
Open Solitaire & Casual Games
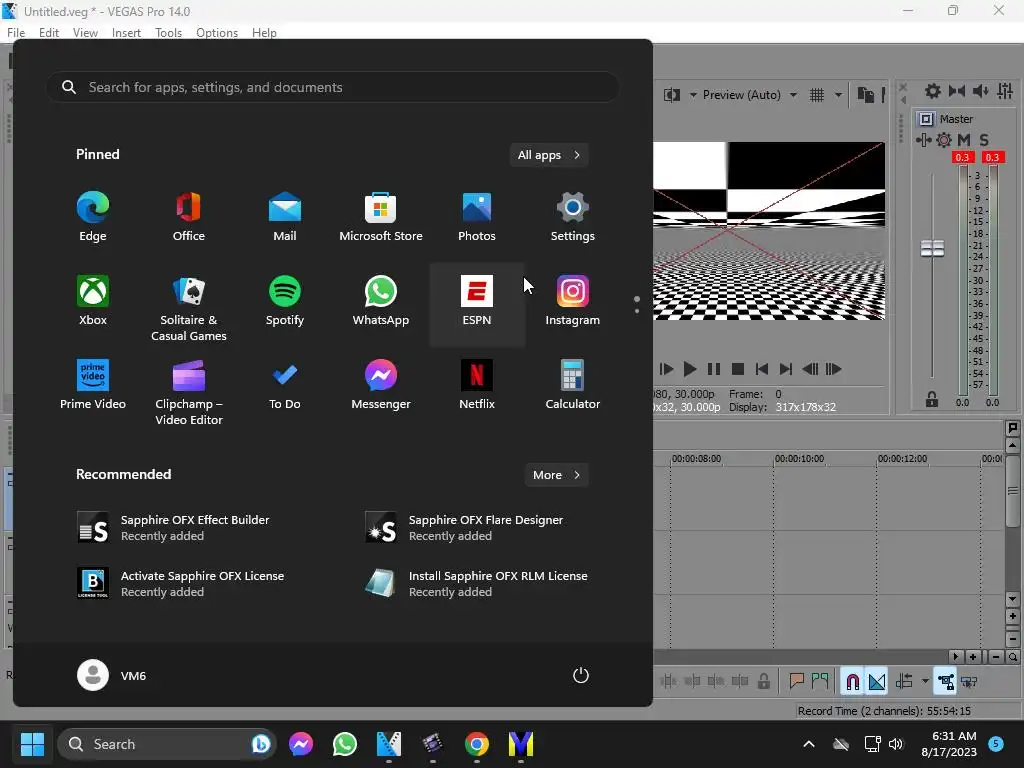[189, 308]
